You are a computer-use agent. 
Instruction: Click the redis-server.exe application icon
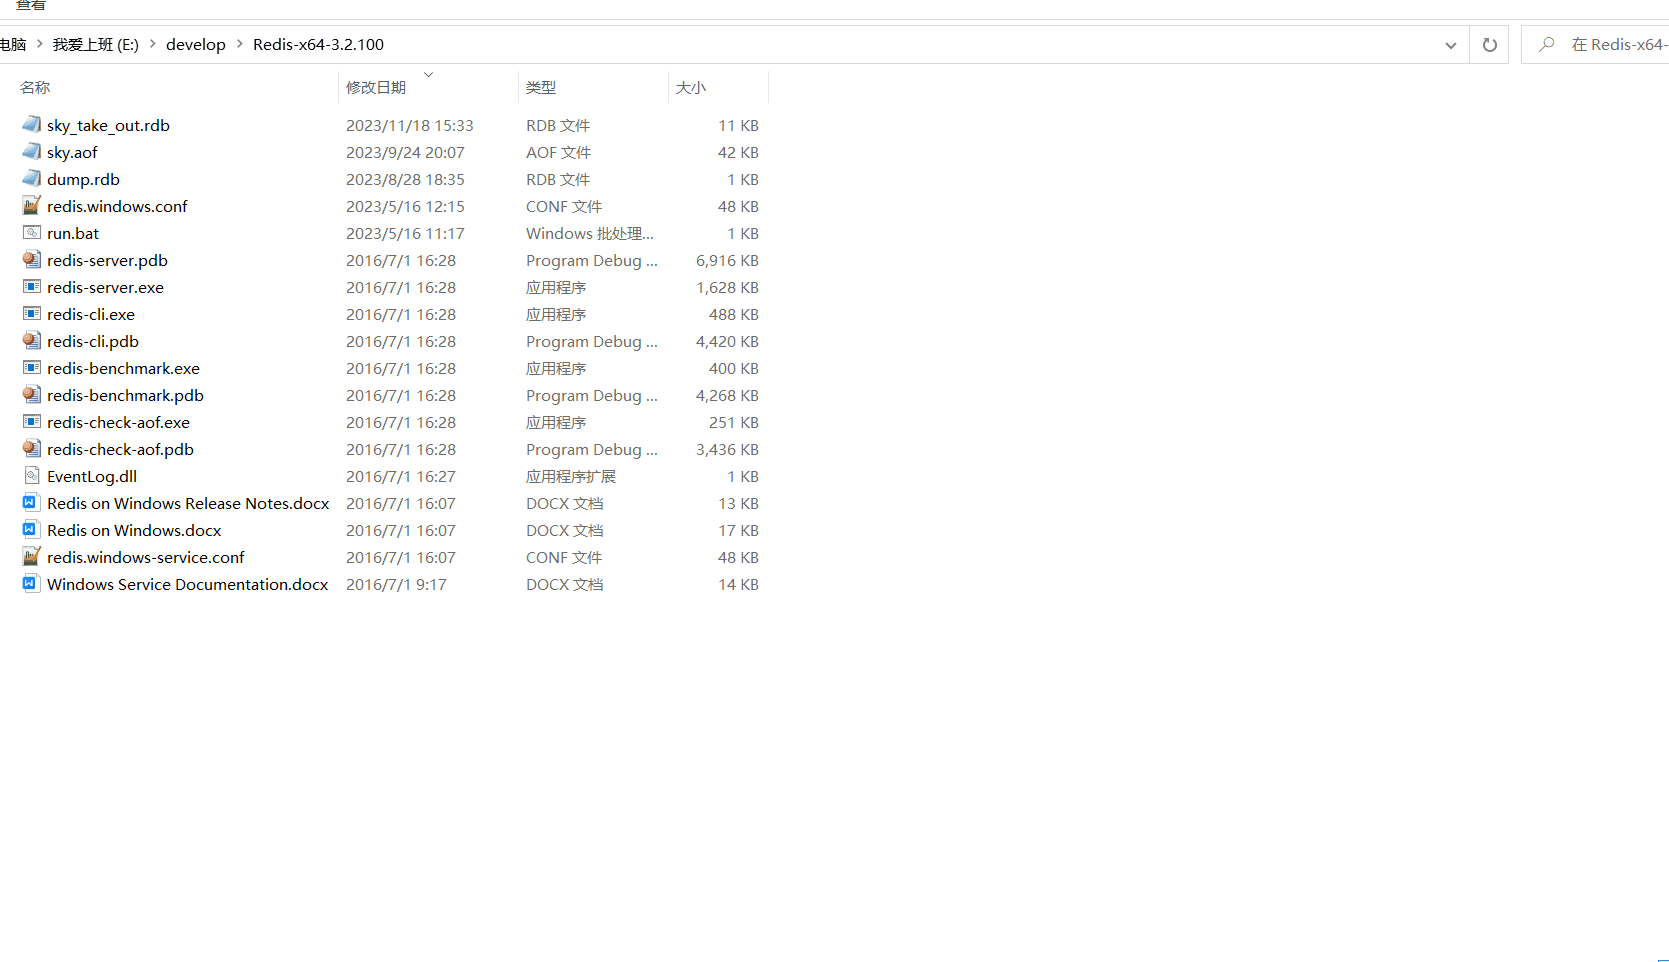click(32, 287)
